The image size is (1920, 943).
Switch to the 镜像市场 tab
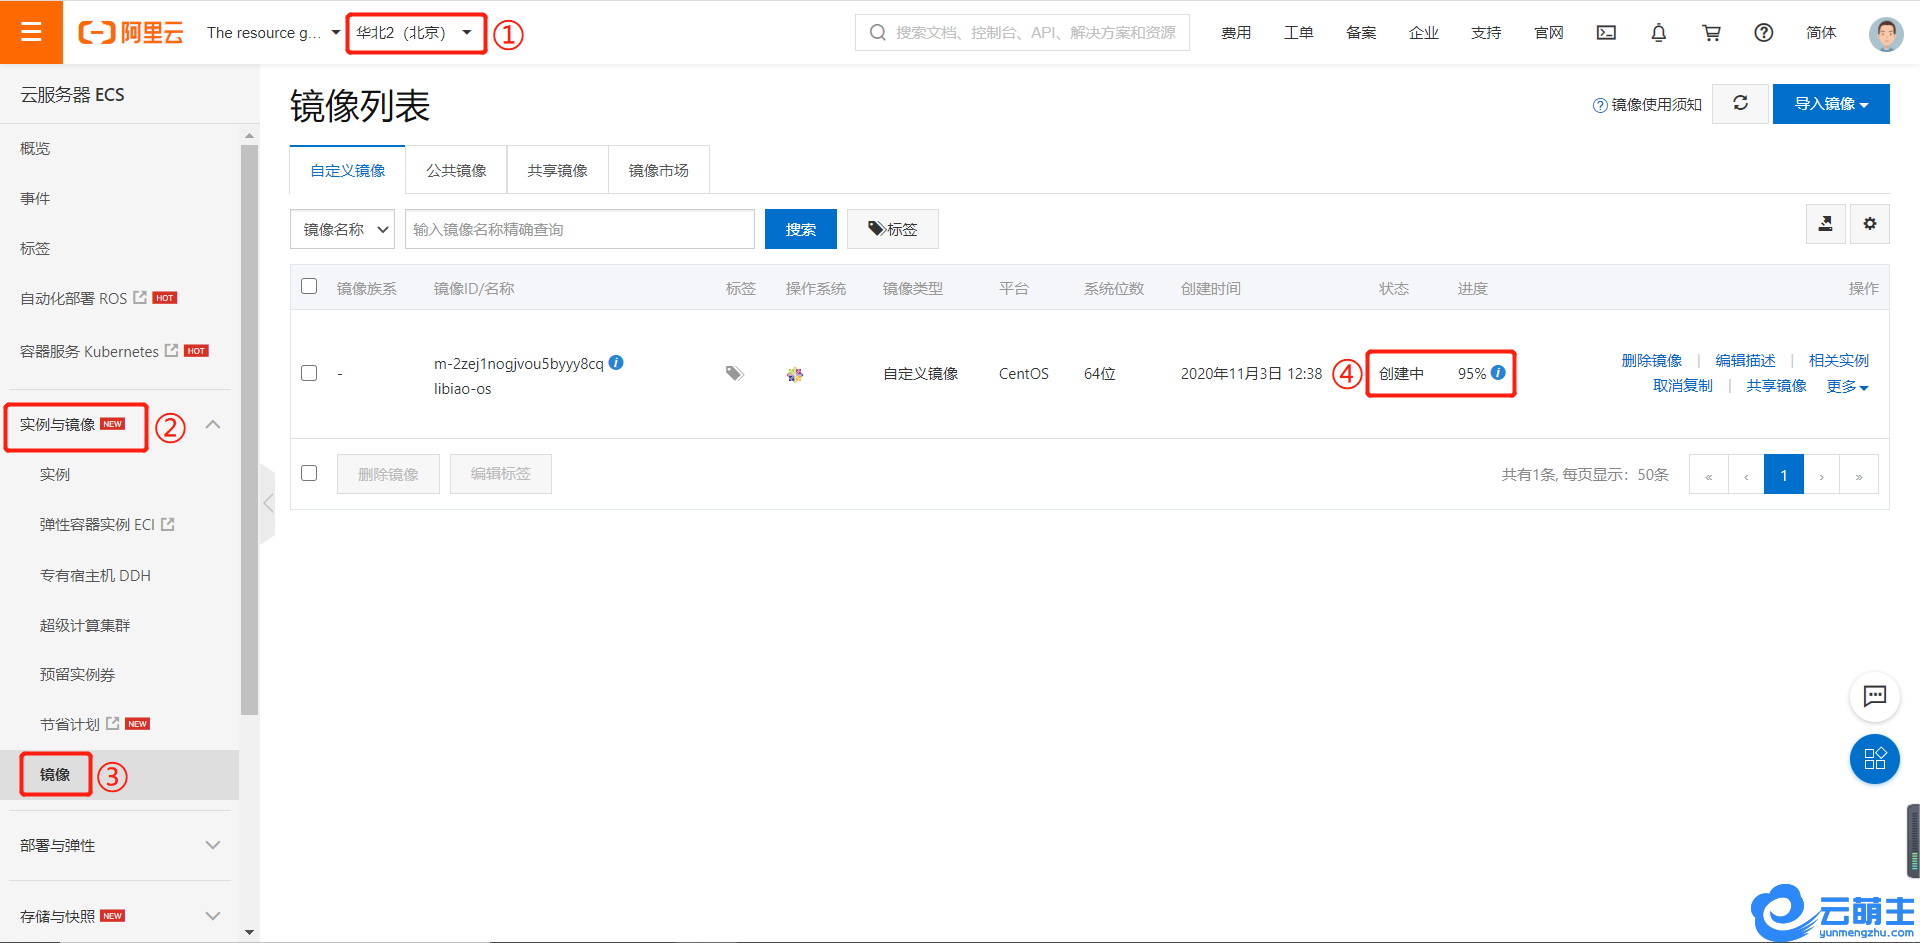(658, 171)
